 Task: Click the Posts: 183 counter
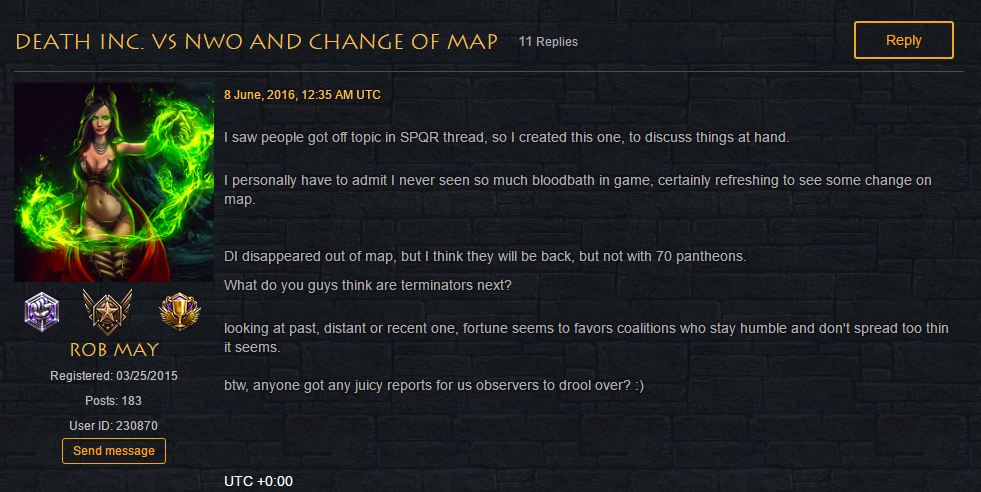click(x=113, y=401)
